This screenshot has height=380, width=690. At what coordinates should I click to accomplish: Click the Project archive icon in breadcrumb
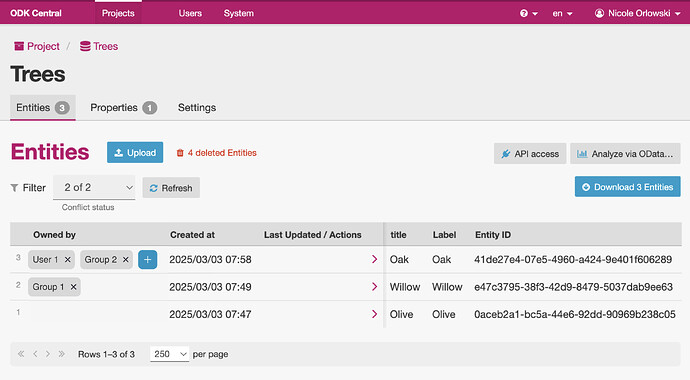tap(19, 46)
